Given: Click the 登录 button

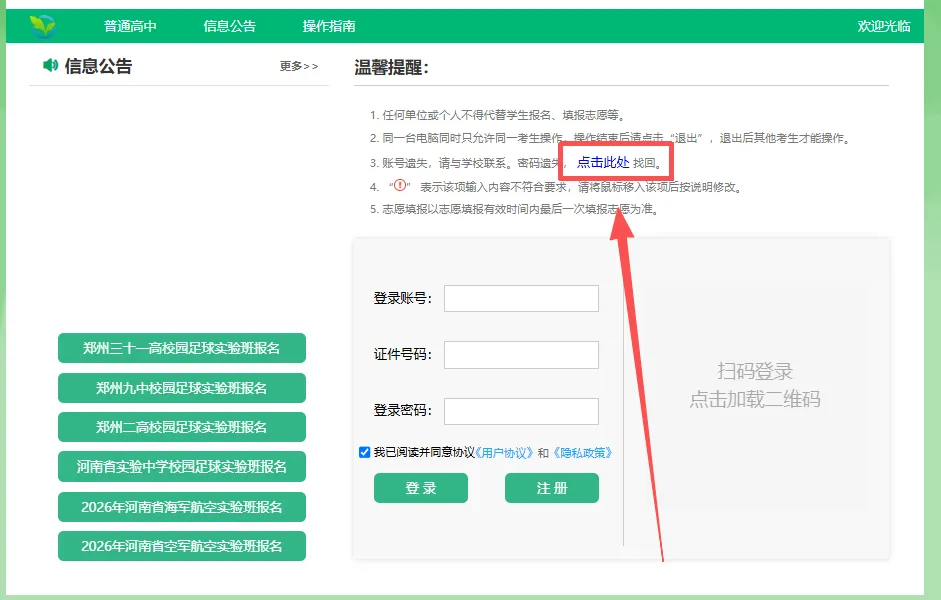Looking at the screenshot, I should tap(421, 488).
